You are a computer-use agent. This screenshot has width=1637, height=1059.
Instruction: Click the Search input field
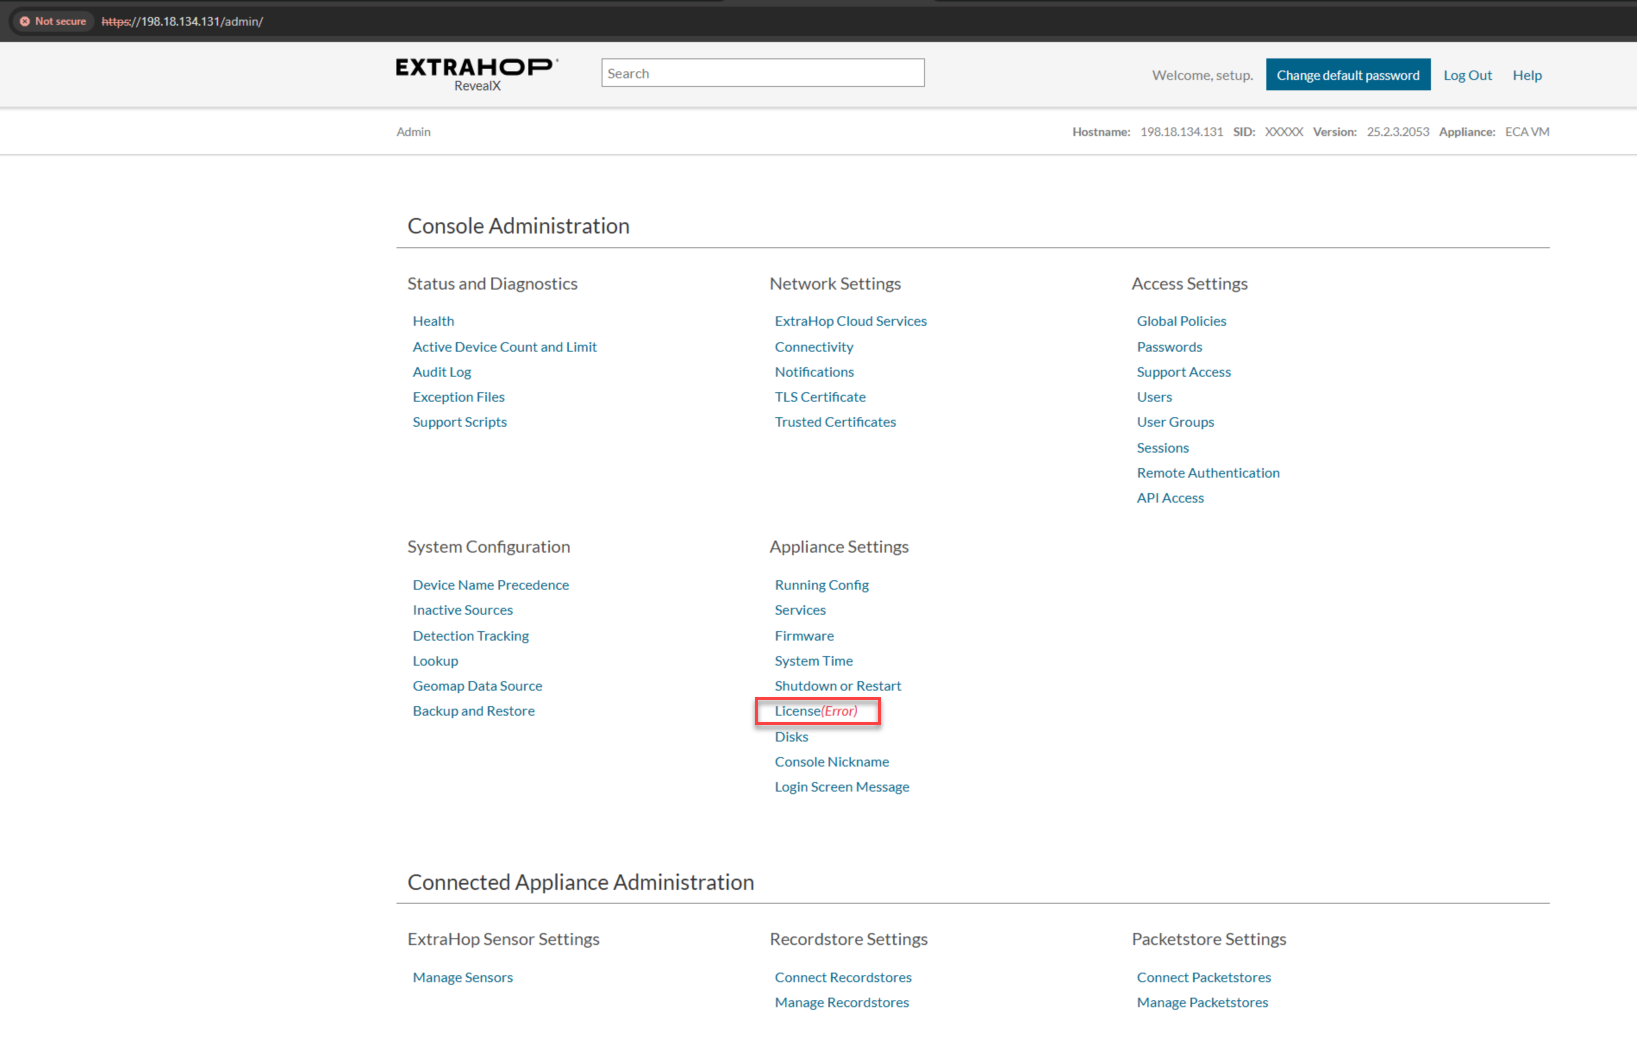[763, 73]
